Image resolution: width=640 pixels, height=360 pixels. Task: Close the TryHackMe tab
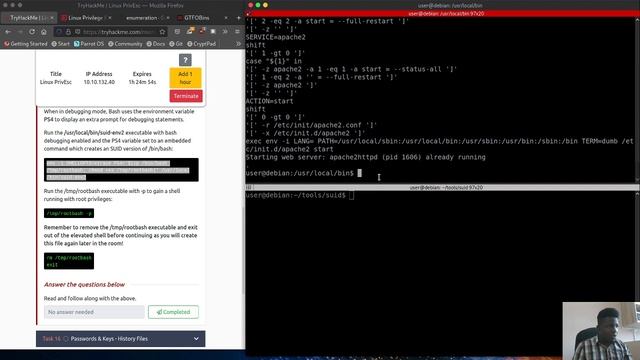click(52, 18)
